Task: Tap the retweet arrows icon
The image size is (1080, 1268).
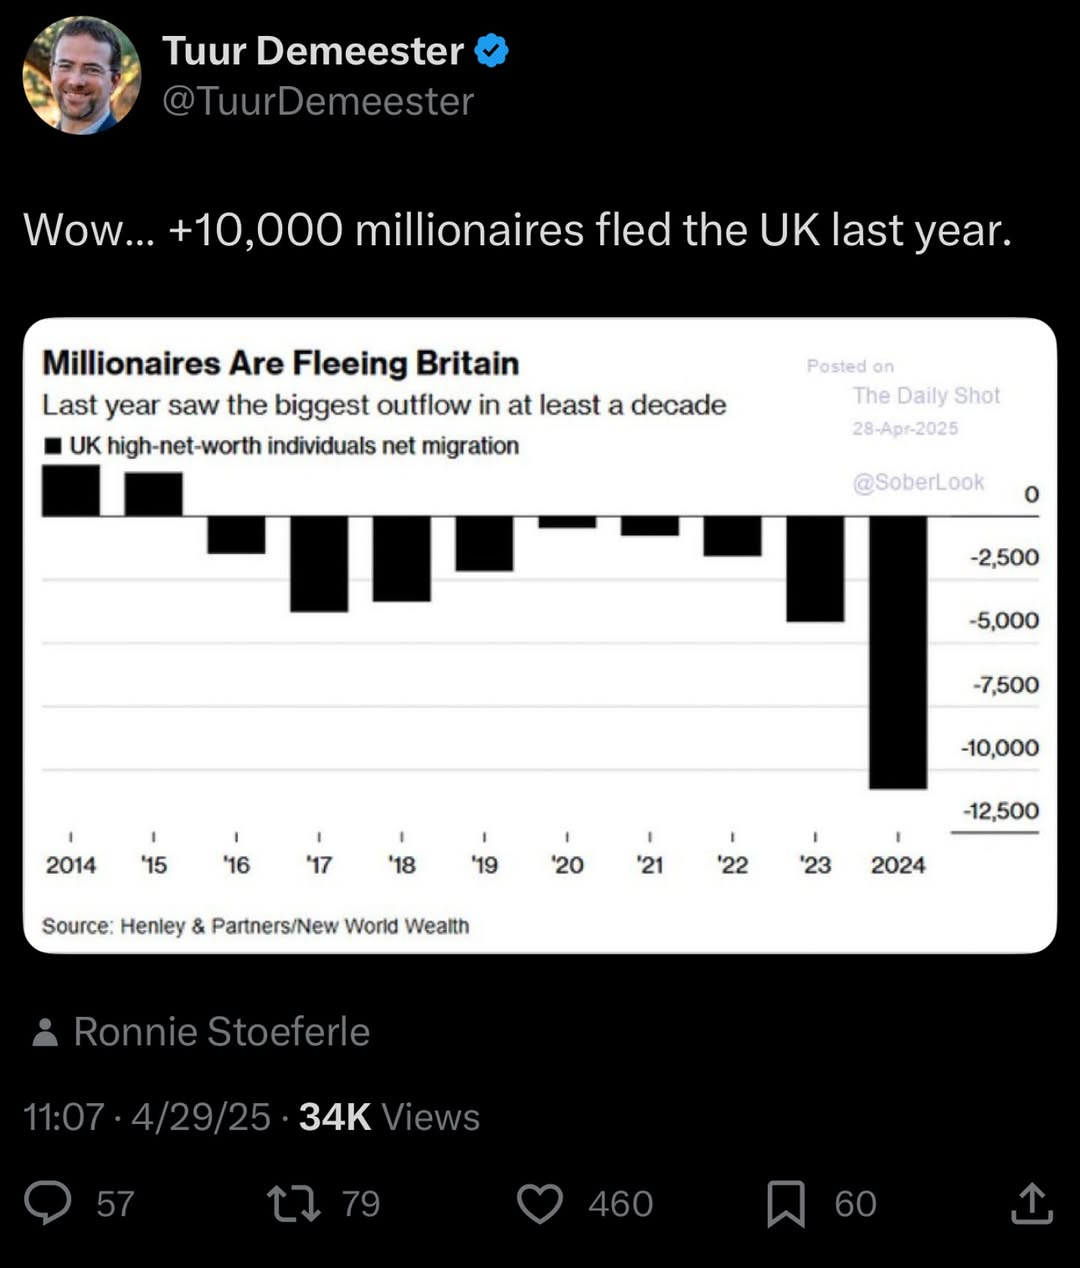Action: pos(294,1203)
